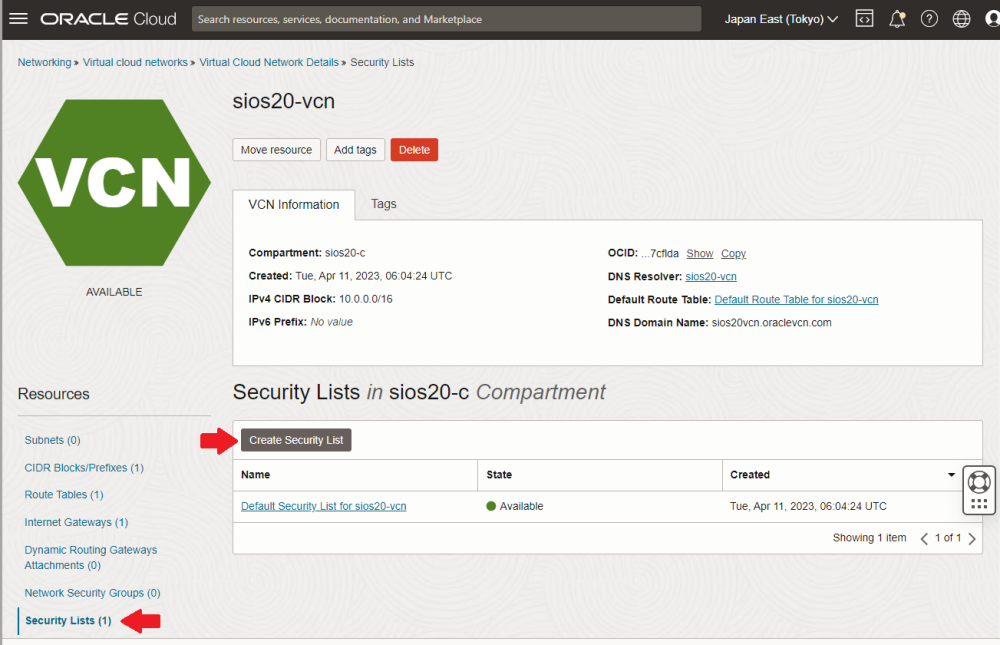The width and height of the screenshot is (1000, 645).
Task: Click the Security Lists breadcrumb text
Action: coord(382,62)
